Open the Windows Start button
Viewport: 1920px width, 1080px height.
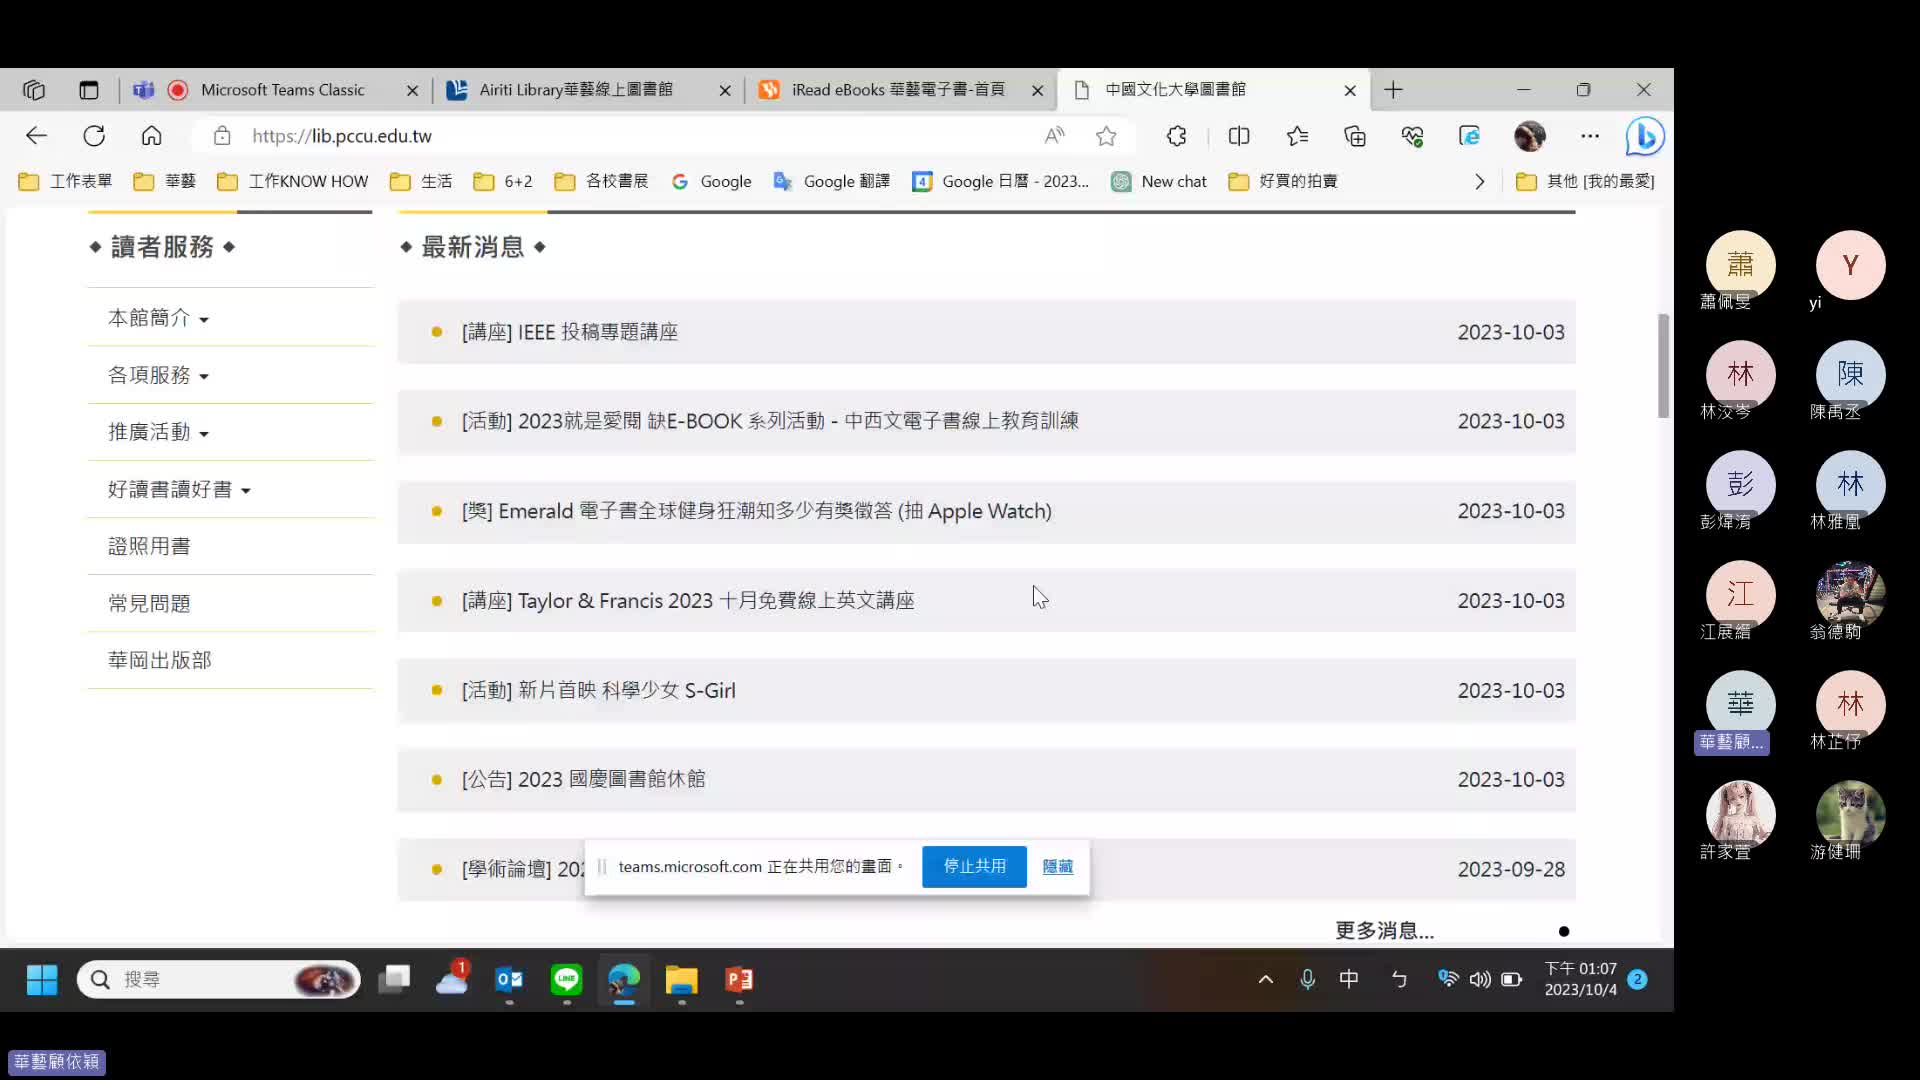tap(42, 980)
